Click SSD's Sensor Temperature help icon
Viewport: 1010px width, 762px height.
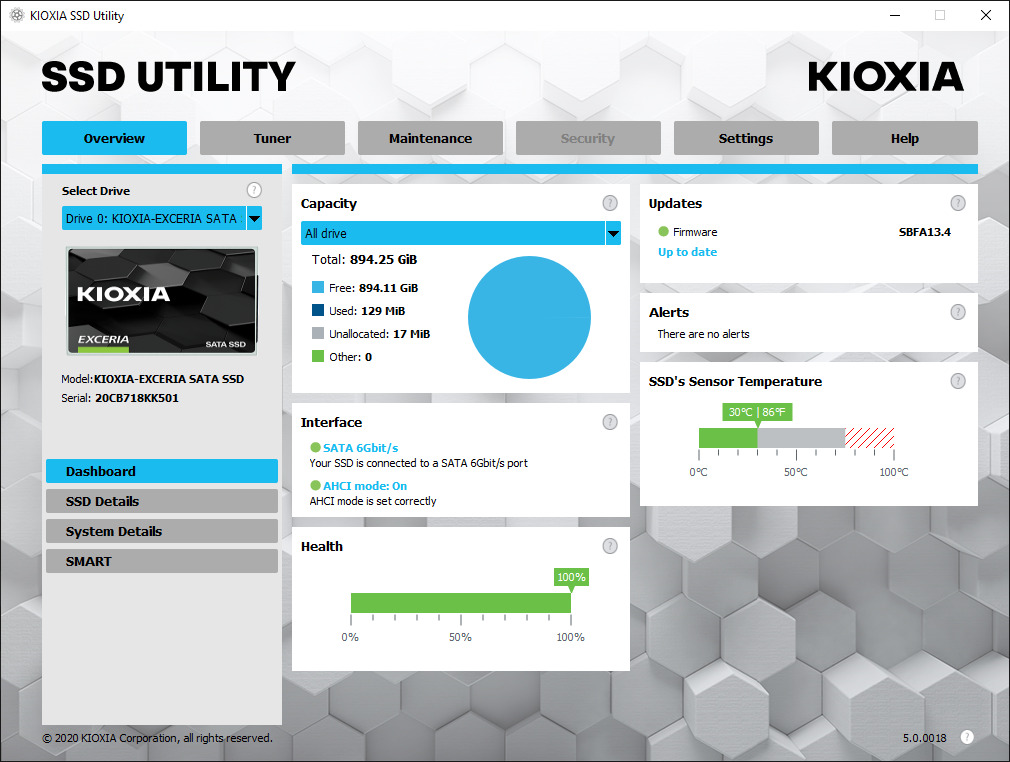point(958,381)
